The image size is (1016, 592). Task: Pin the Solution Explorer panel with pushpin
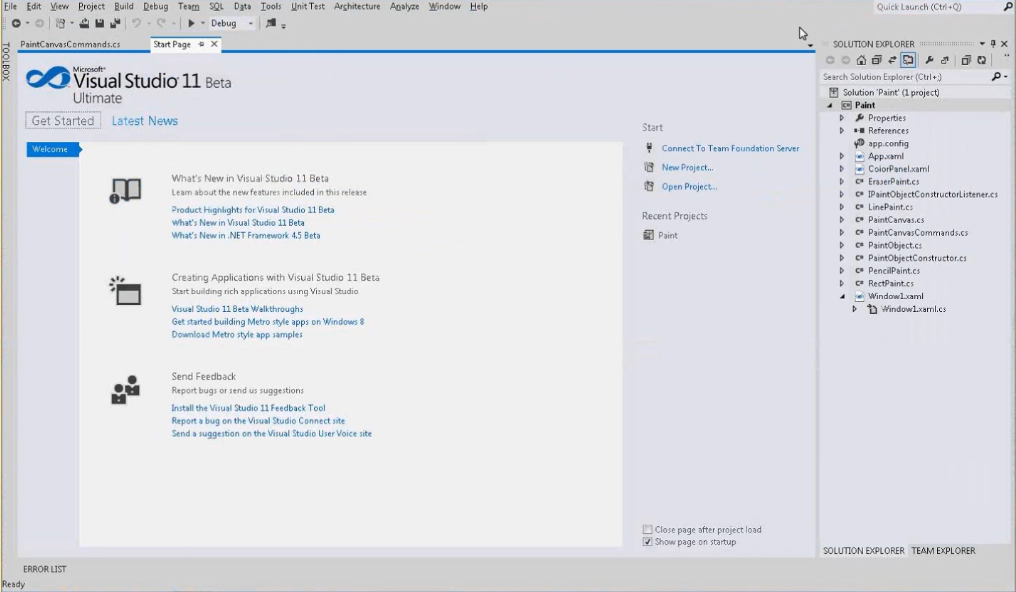(x=993, y=44)
